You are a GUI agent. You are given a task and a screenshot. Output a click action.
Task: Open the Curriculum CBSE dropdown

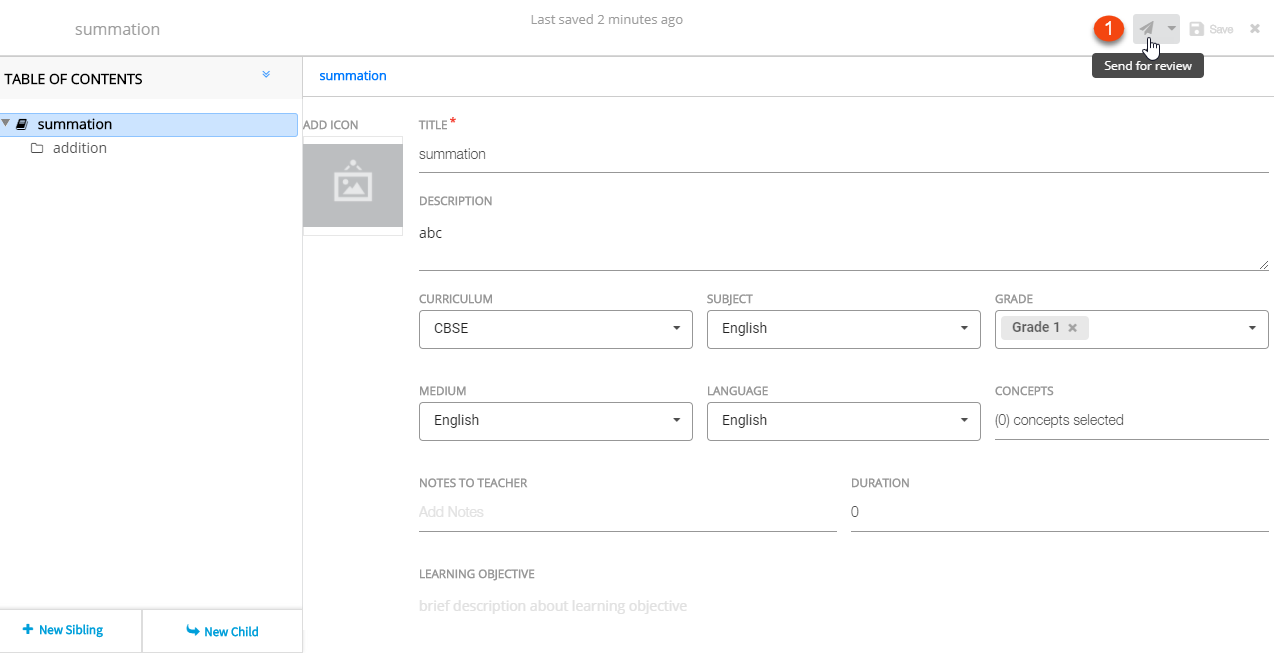tap(555, 328)
